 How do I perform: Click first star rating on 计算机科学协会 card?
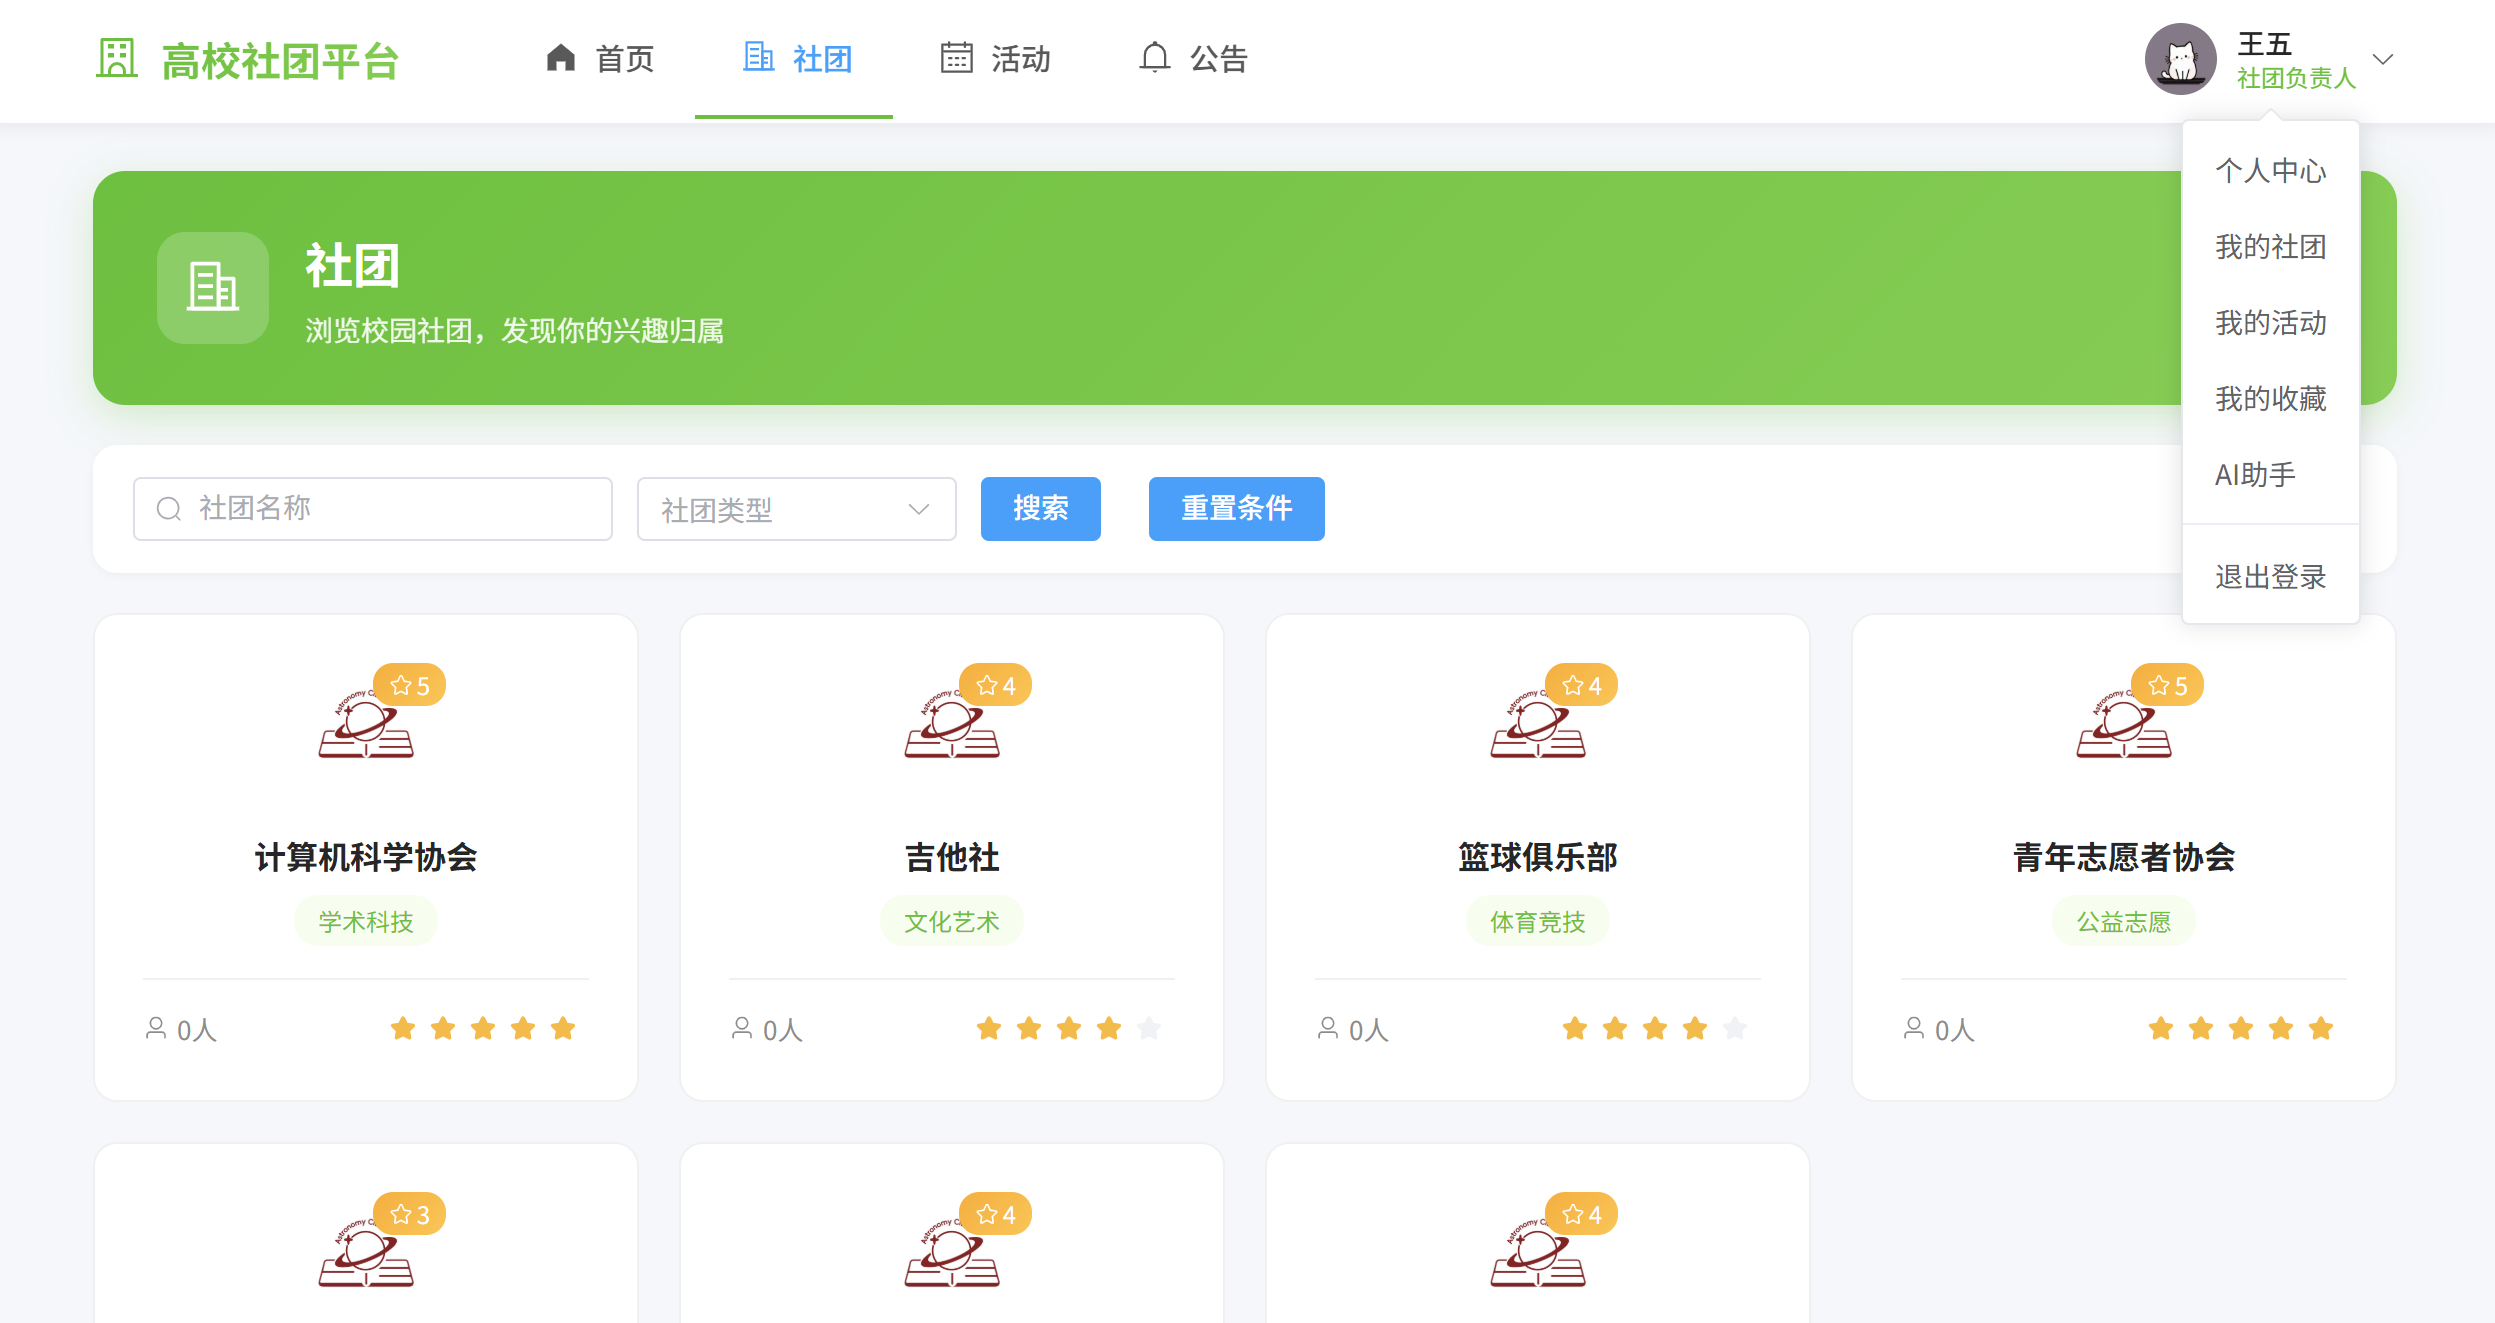tap(403, 1028)
